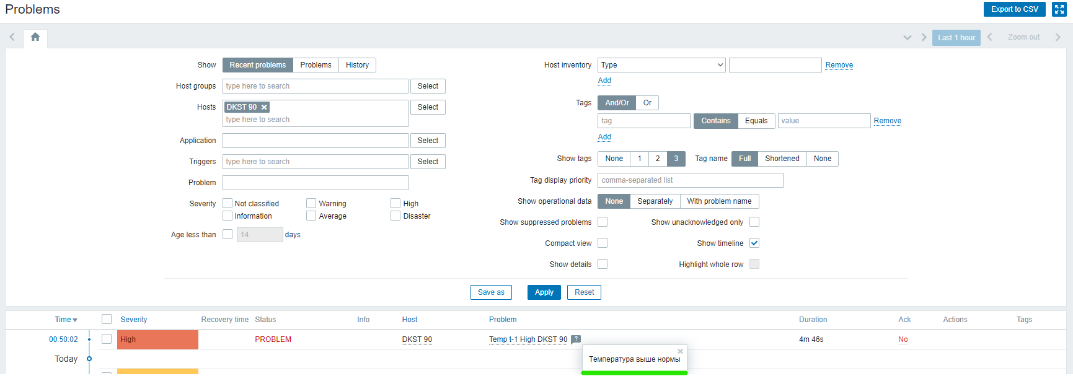Check Show unacknowledged only

[754, 222]
